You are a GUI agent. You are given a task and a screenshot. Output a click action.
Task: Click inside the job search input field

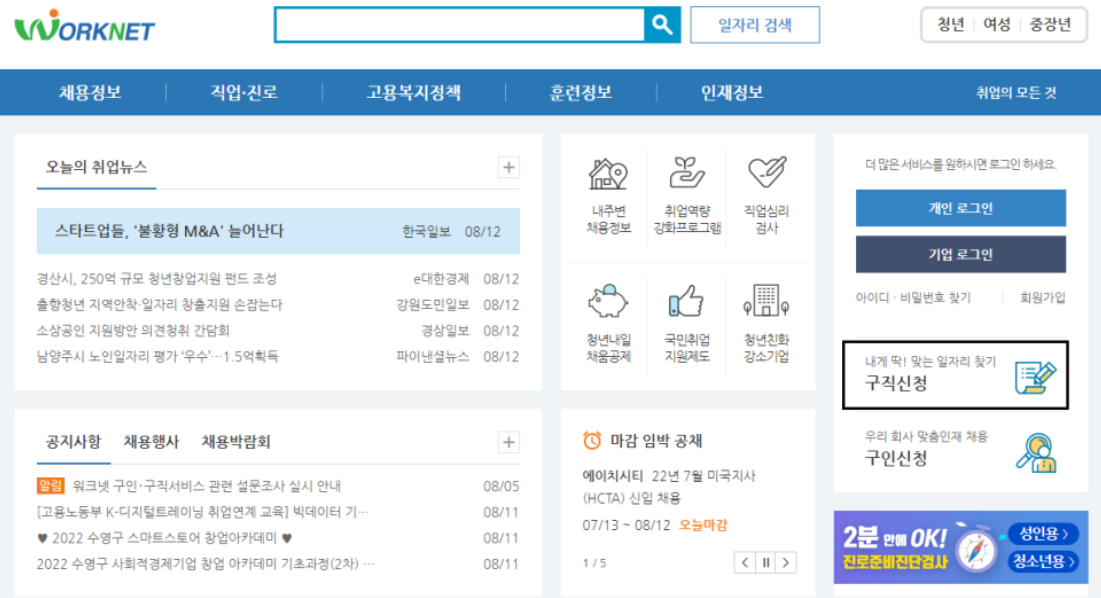pos(460,24)
